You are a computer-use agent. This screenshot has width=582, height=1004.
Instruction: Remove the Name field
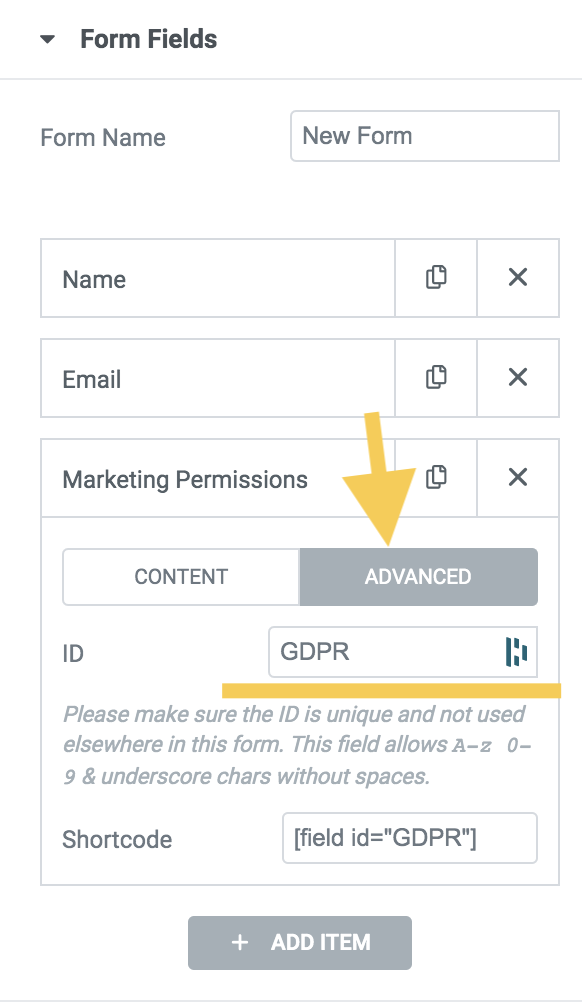pos(518,278)
